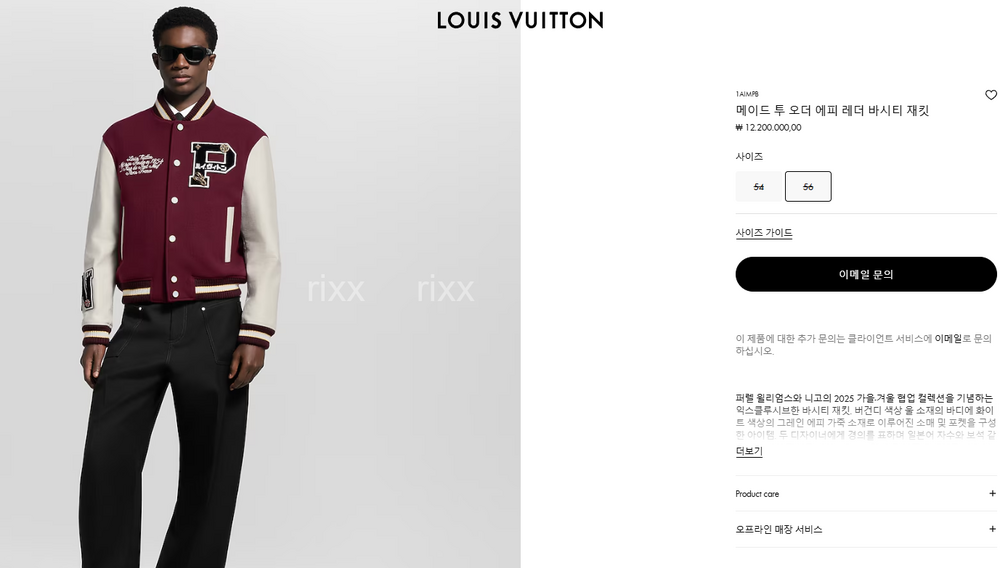Select size 56 option
This screenshot has height=568, width=1000.
pyautogui.click(x=808, y=187)
